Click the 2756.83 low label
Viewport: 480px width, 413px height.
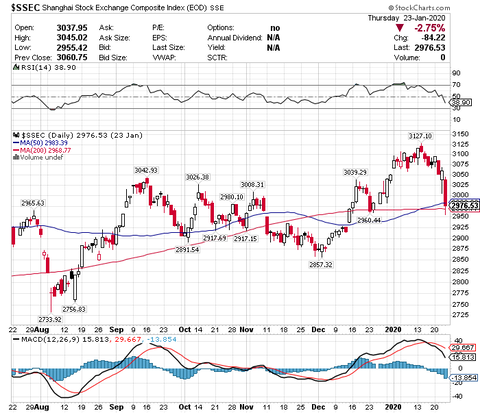tap(74, 309)
